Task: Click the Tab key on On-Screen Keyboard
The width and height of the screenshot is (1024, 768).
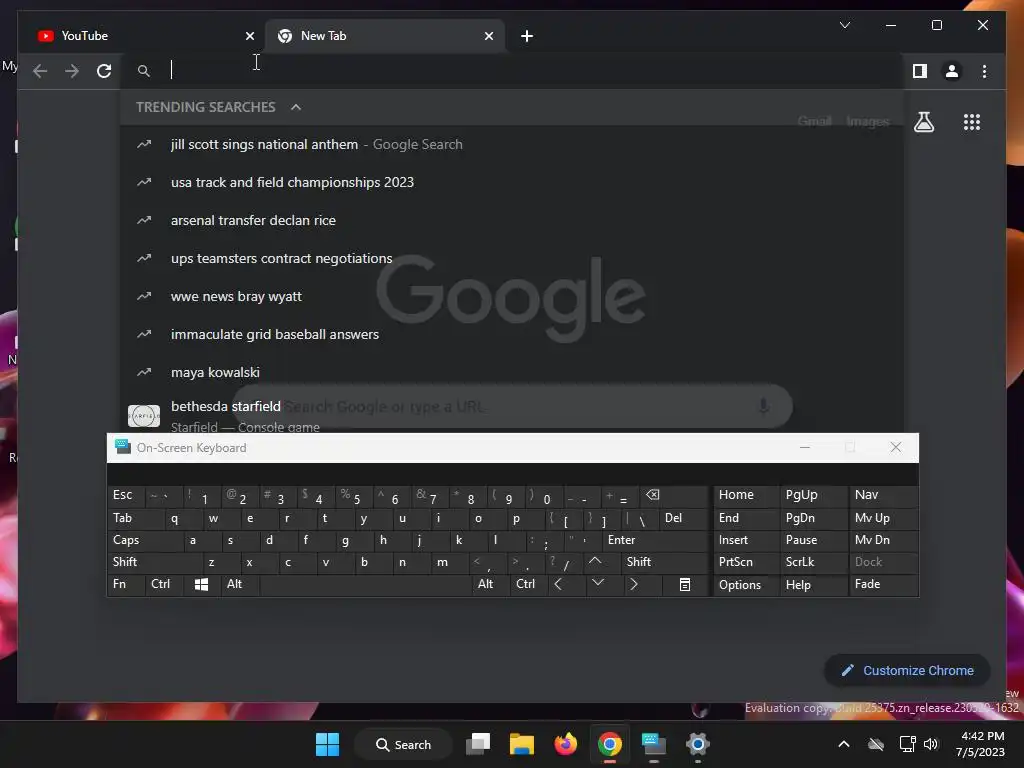Action: (134, 518)
